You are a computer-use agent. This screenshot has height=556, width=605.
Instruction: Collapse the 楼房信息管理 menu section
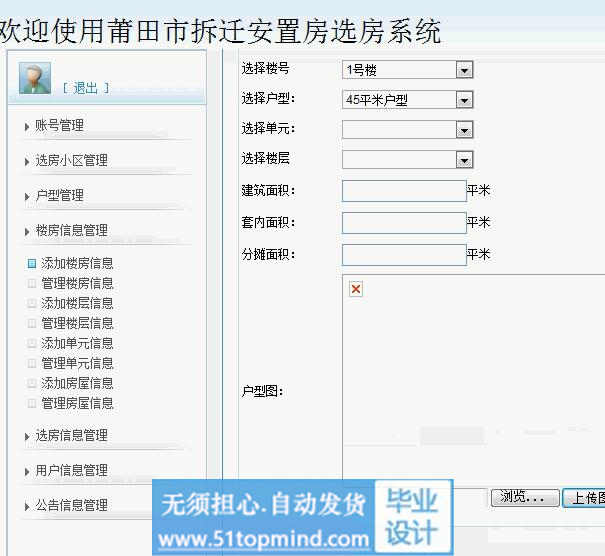click(71, 231)
